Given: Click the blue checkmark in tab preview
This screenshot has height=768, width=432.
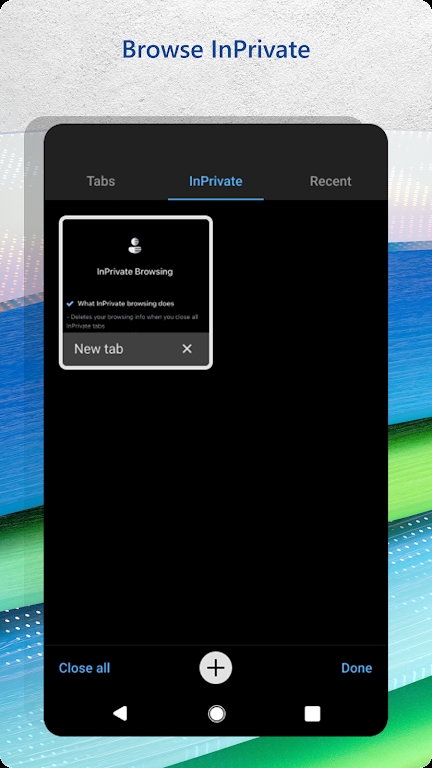Looking at the screenshot, I should 70,304.
